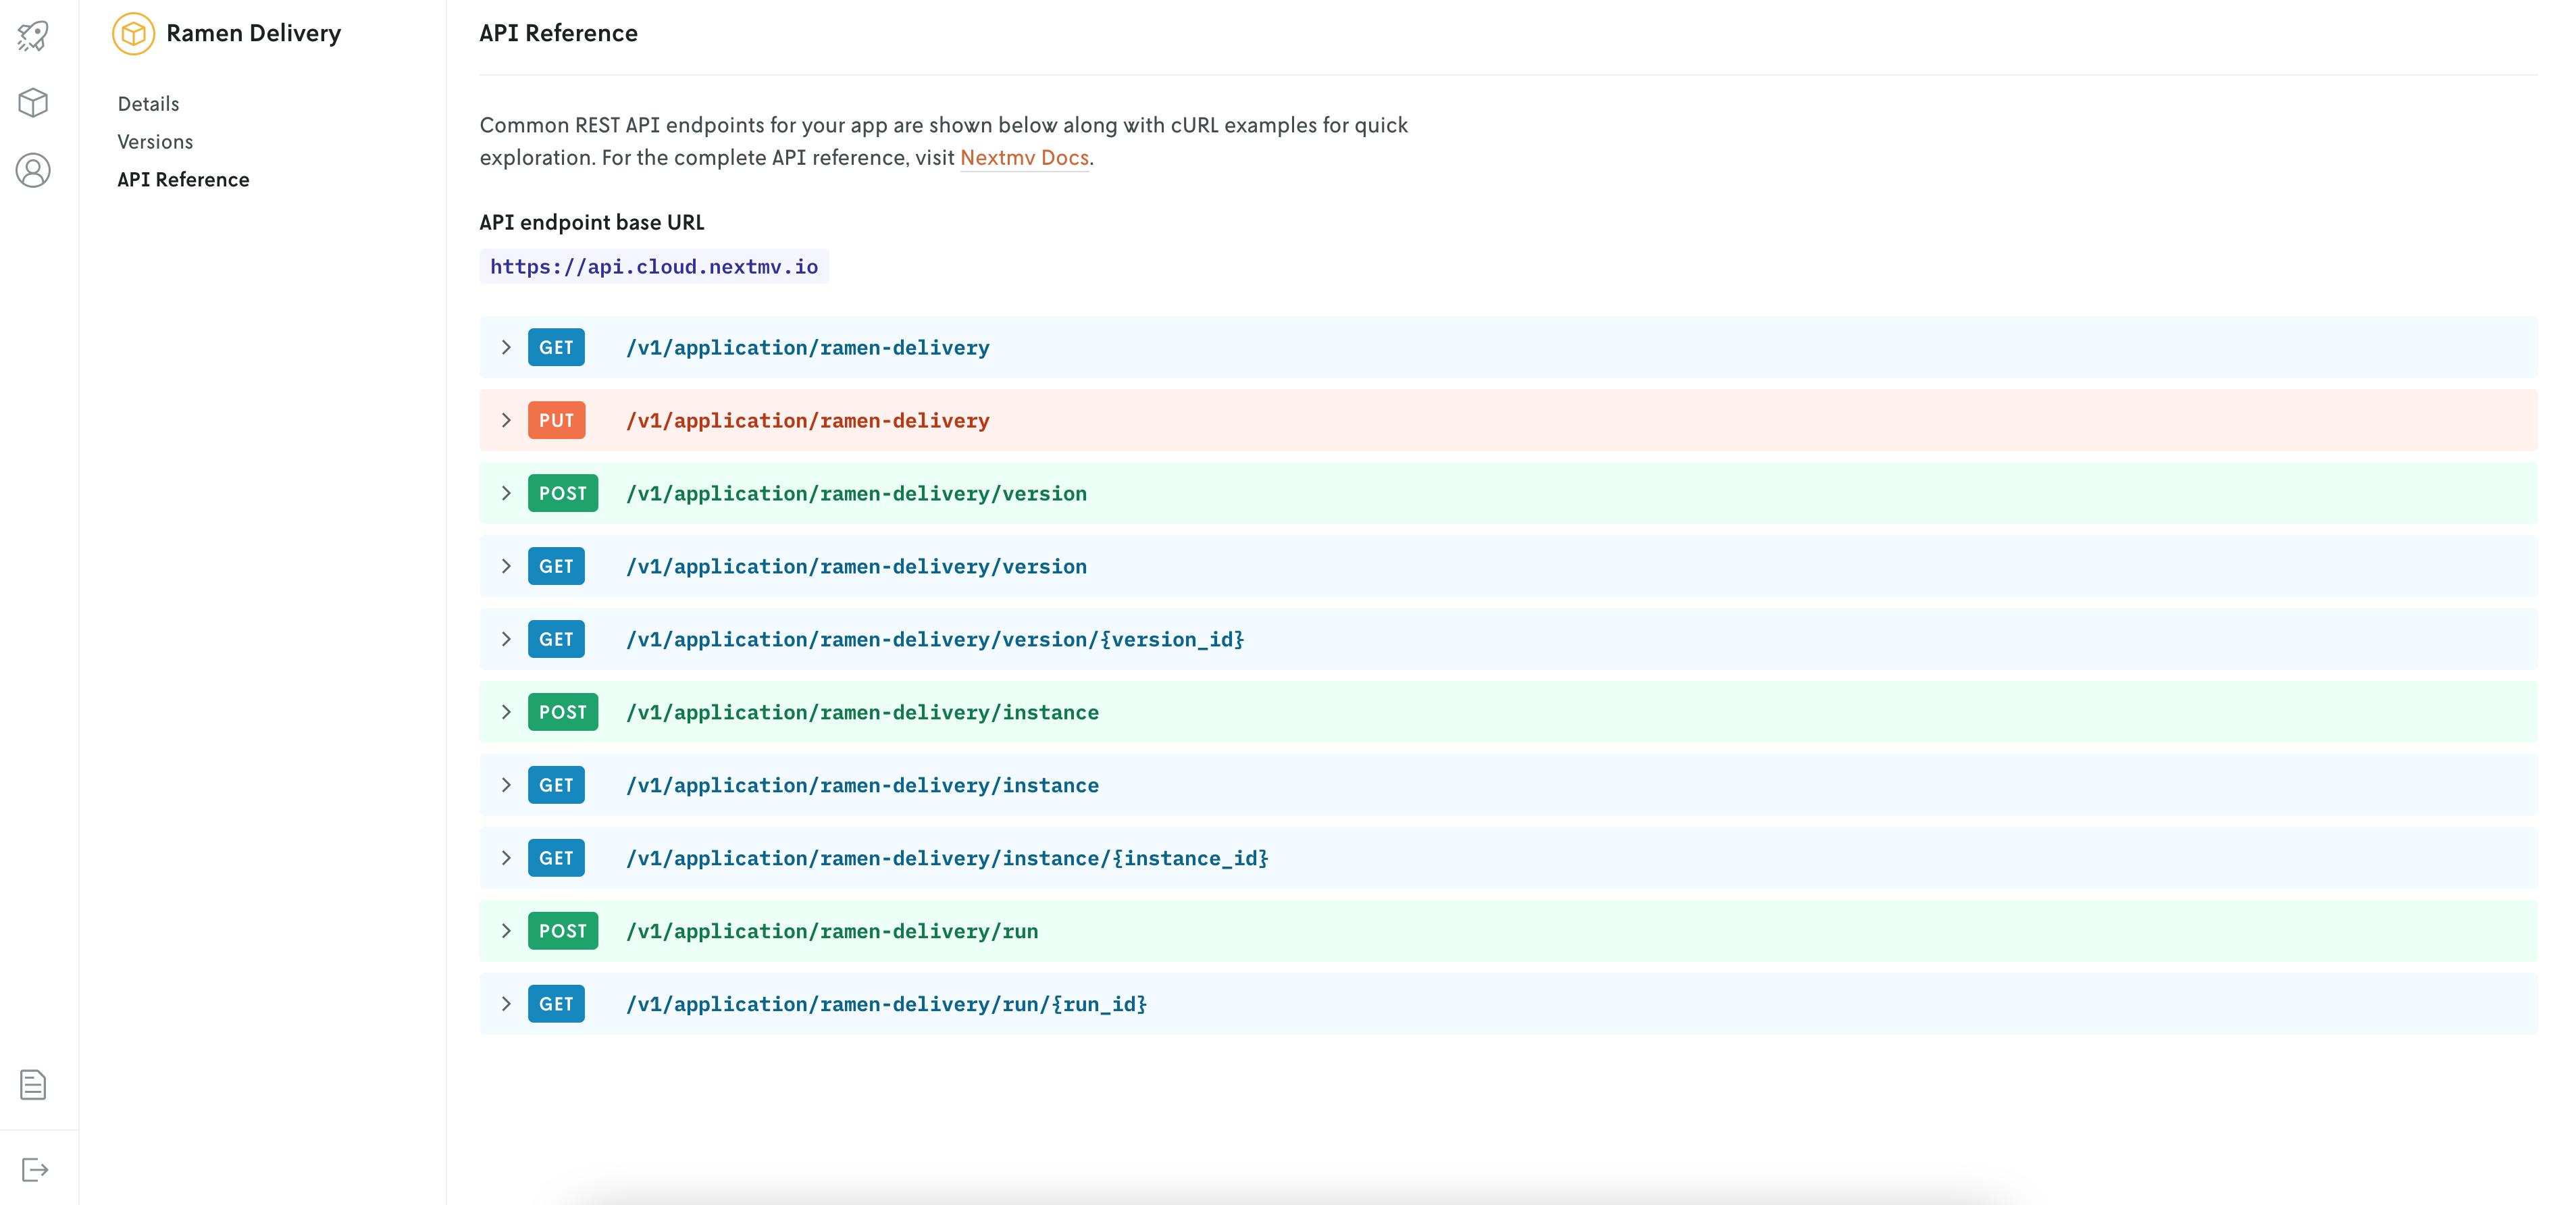Click the GET version_id endpoint path

click(x=934, y=639)
